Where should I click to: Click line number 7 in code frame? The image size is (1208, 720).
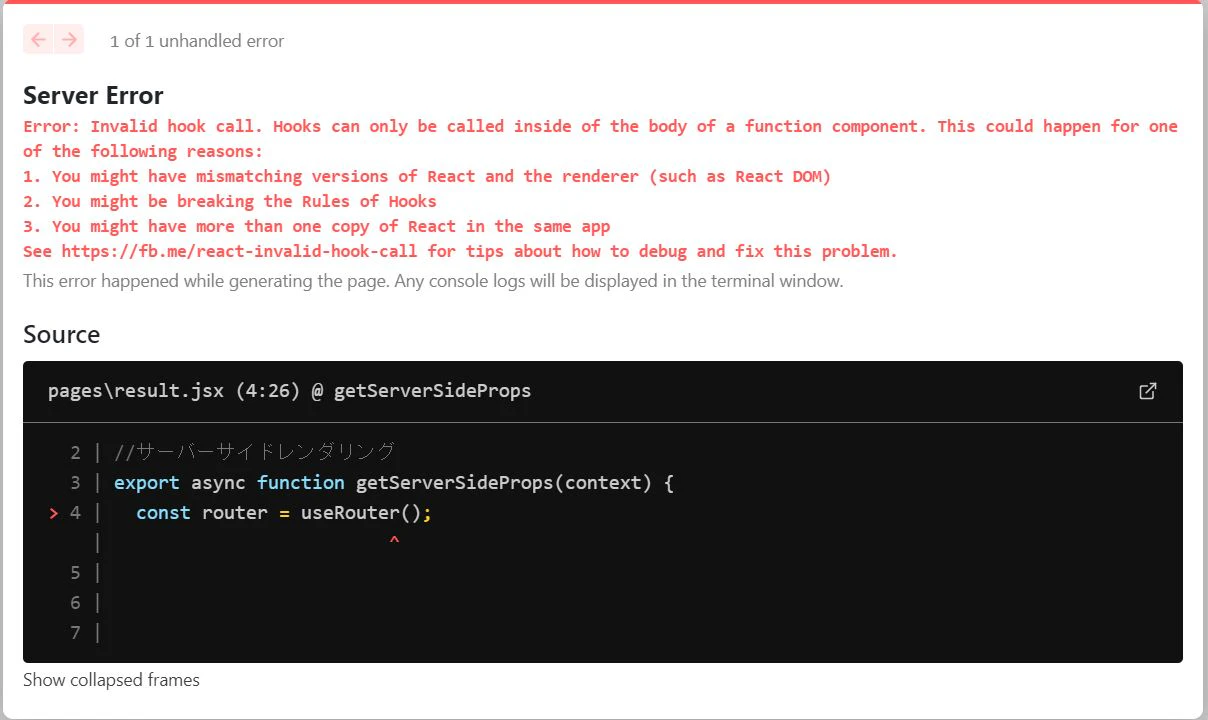[75, 633]
